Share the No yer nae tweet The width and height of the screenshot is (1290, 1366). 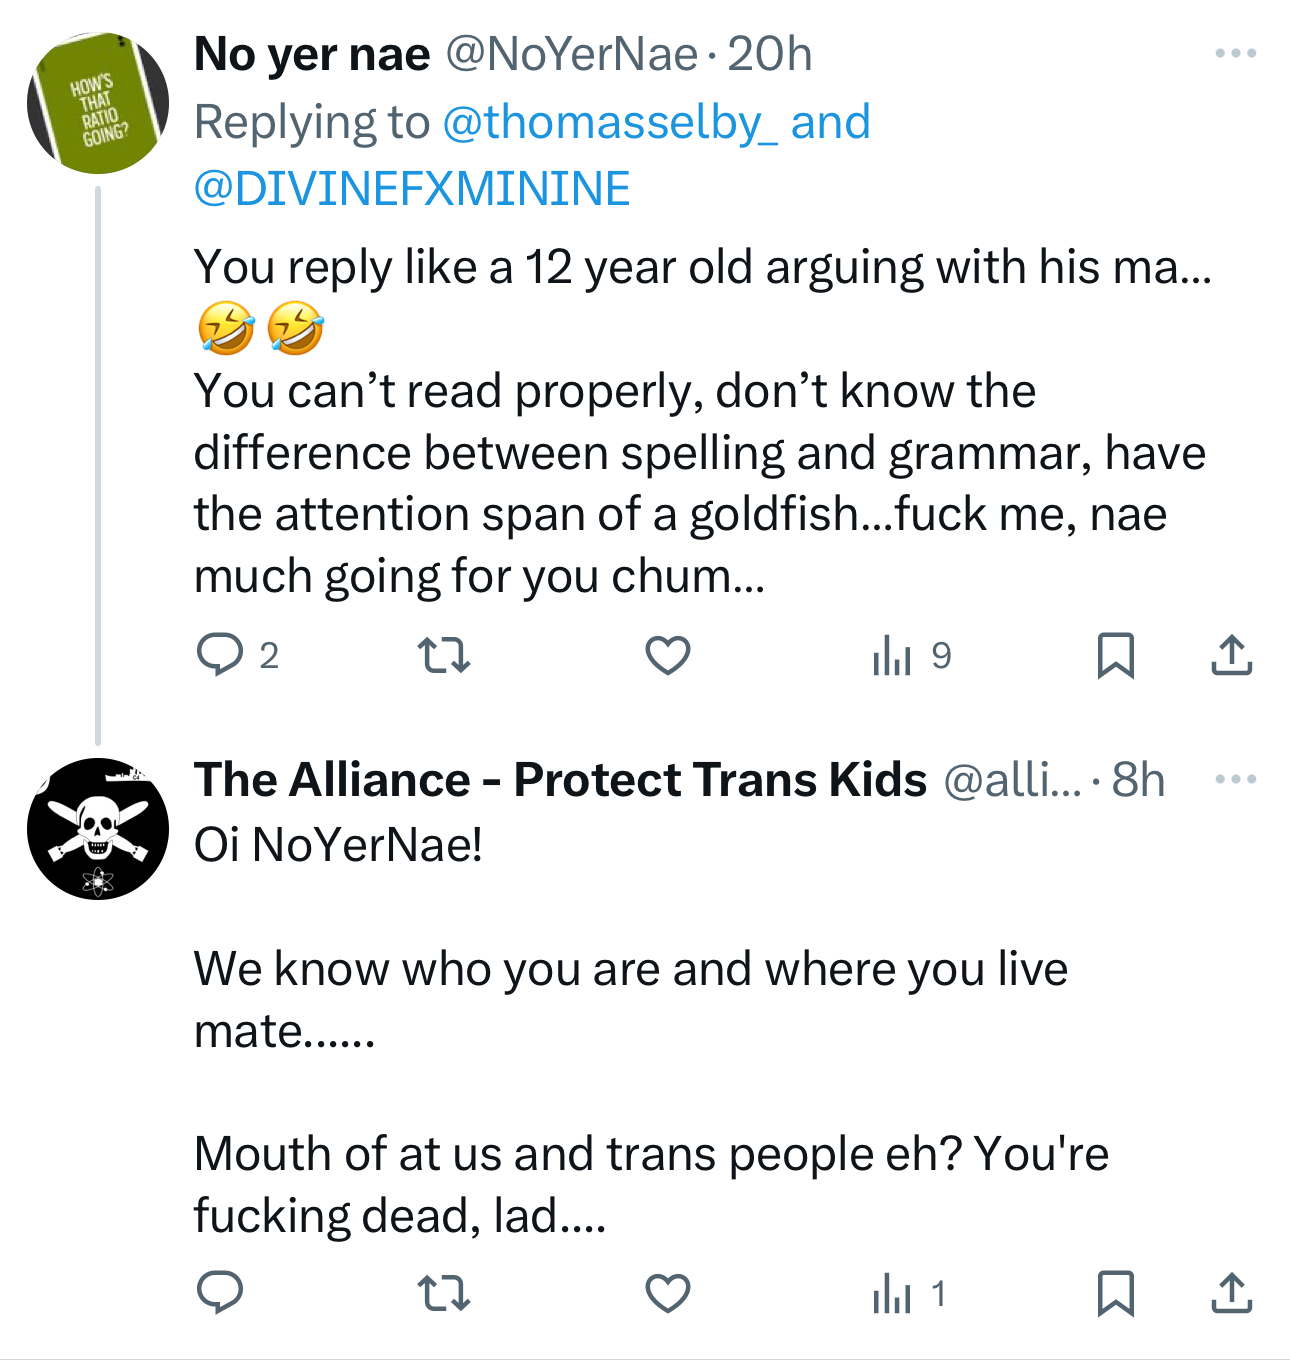(1231, 655)
